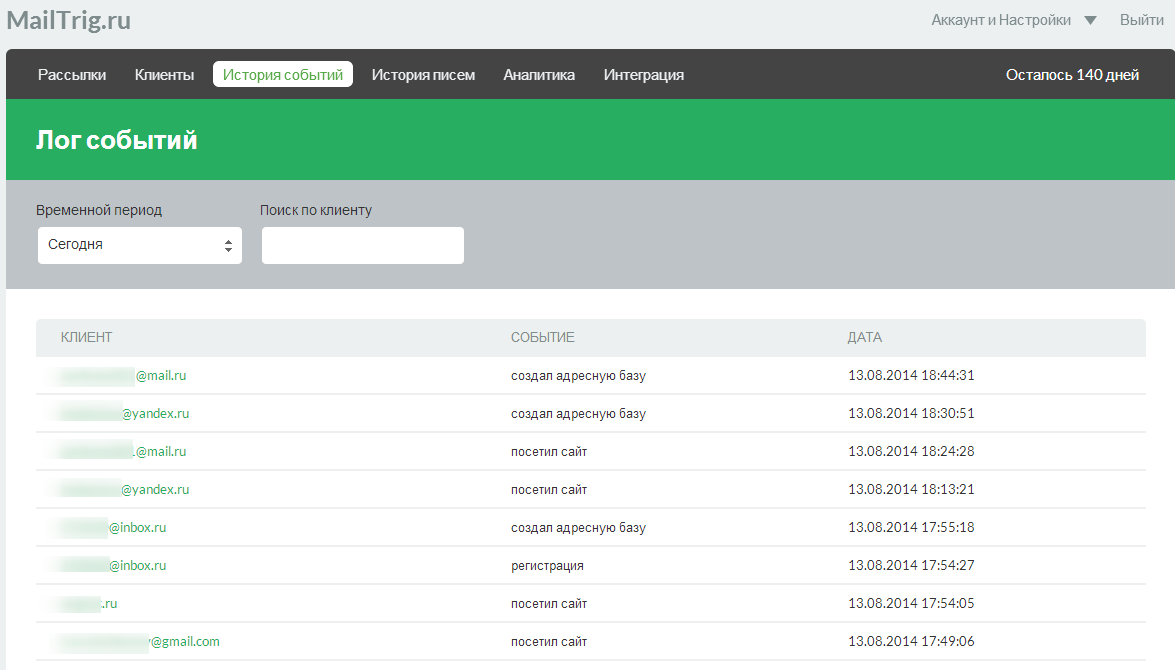Viewport: 1175px width, 670px height.
Task: Open the Интеграция tab
Action: coord(644,75)
